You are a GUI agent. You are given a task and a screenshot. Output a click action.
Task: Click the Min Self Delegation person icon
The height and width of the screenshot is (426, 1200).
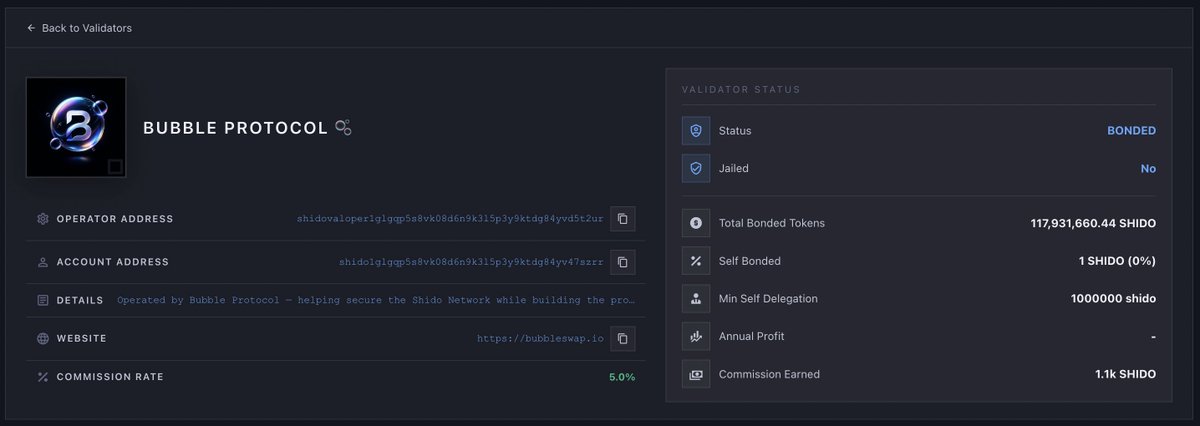[x=696, y=298]
